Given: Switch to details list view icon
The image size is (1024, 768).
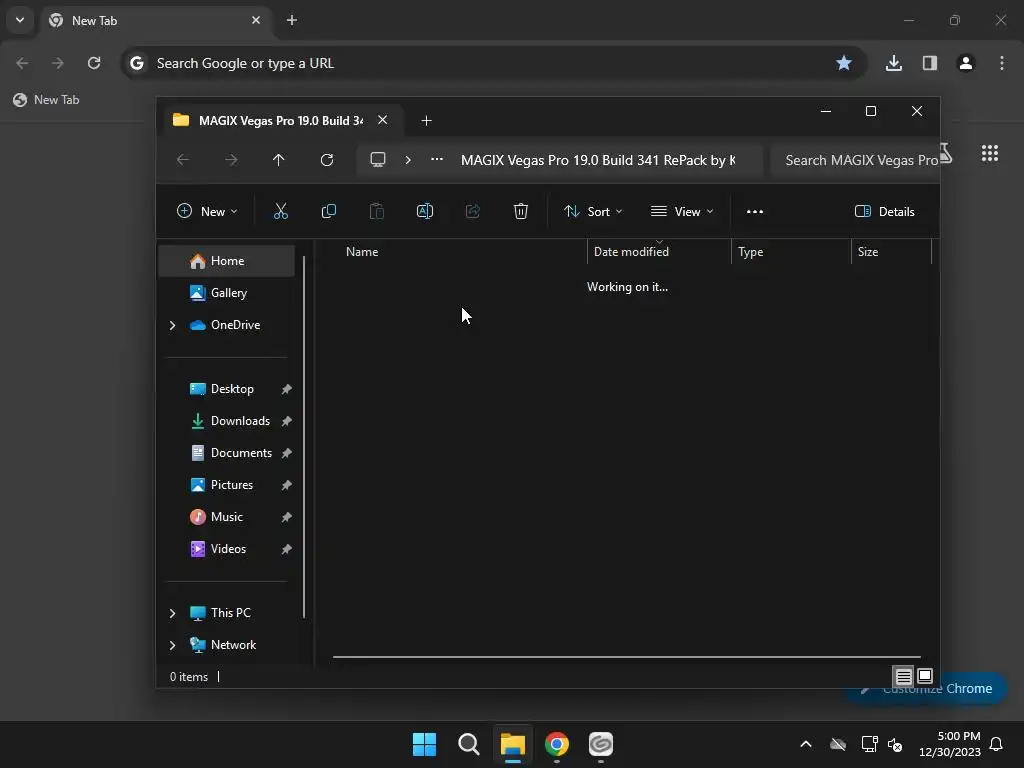Looking at the screenshot, I should tap(903, 676).
